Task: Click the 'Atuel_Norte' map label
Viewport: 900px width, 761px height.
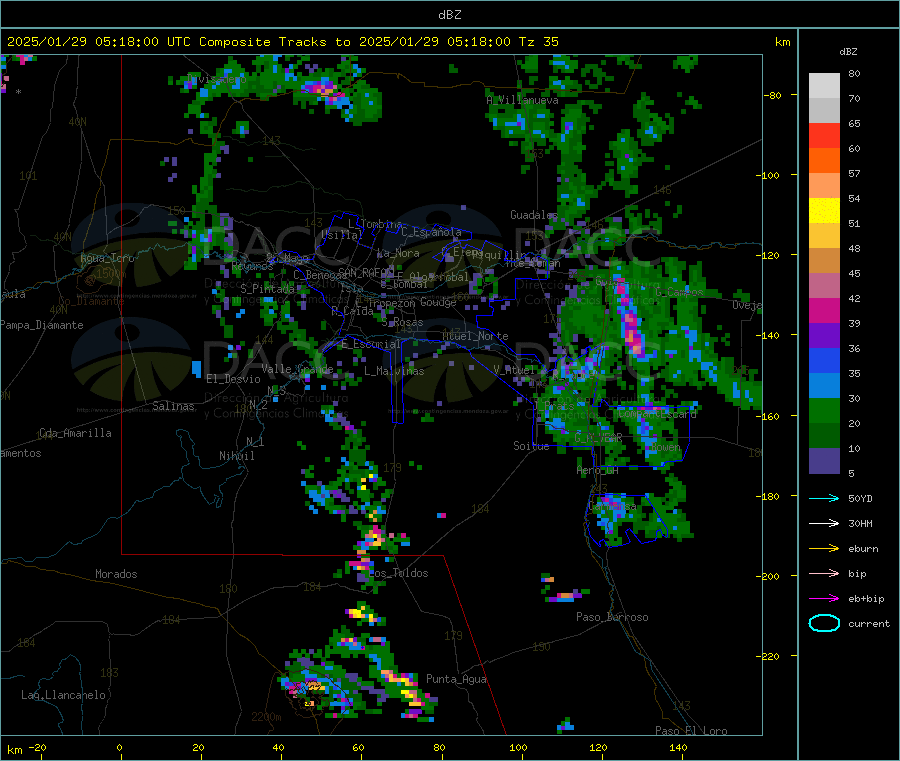Action: point(475,336)
